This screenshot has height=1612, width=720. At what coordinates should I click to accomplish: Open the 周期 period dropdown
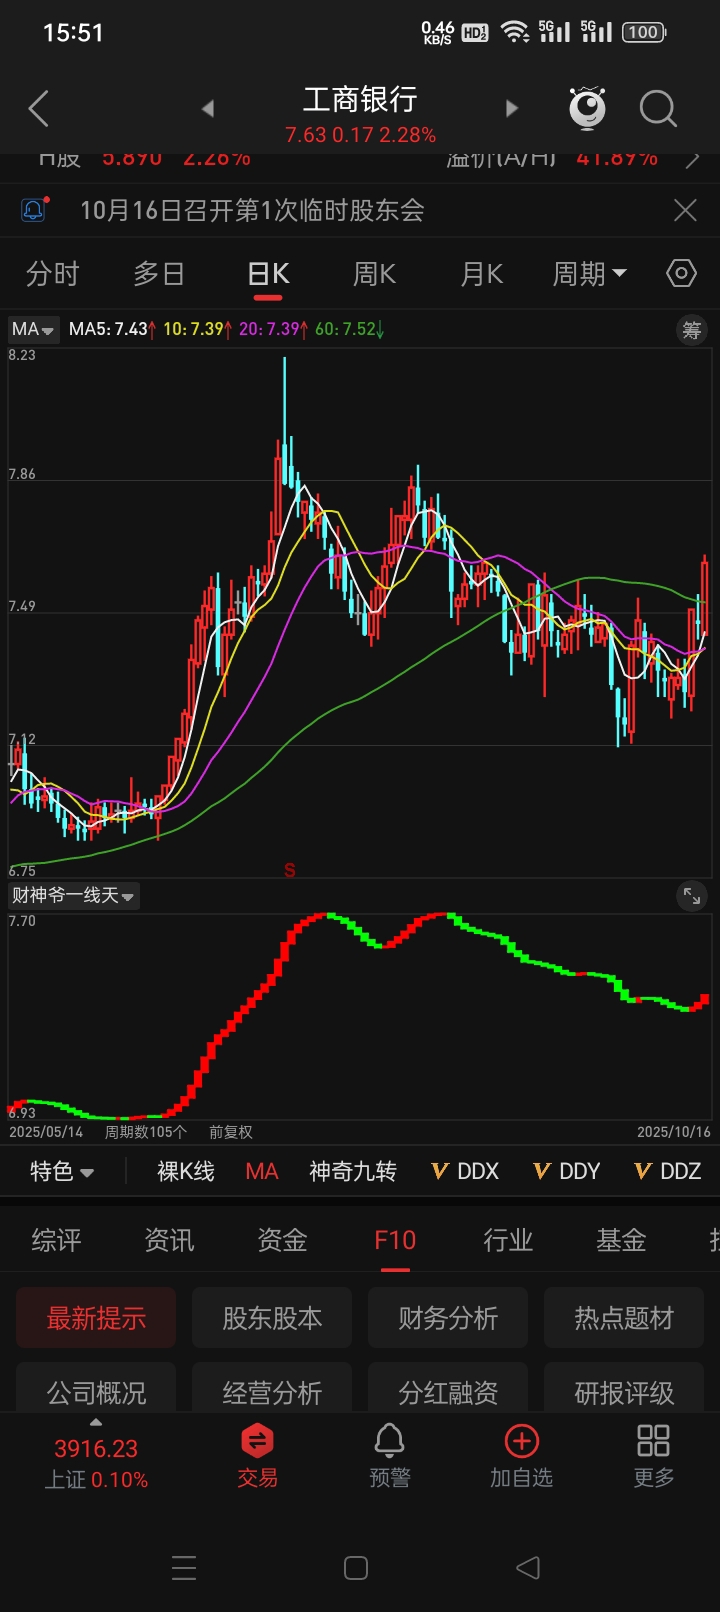590,273
